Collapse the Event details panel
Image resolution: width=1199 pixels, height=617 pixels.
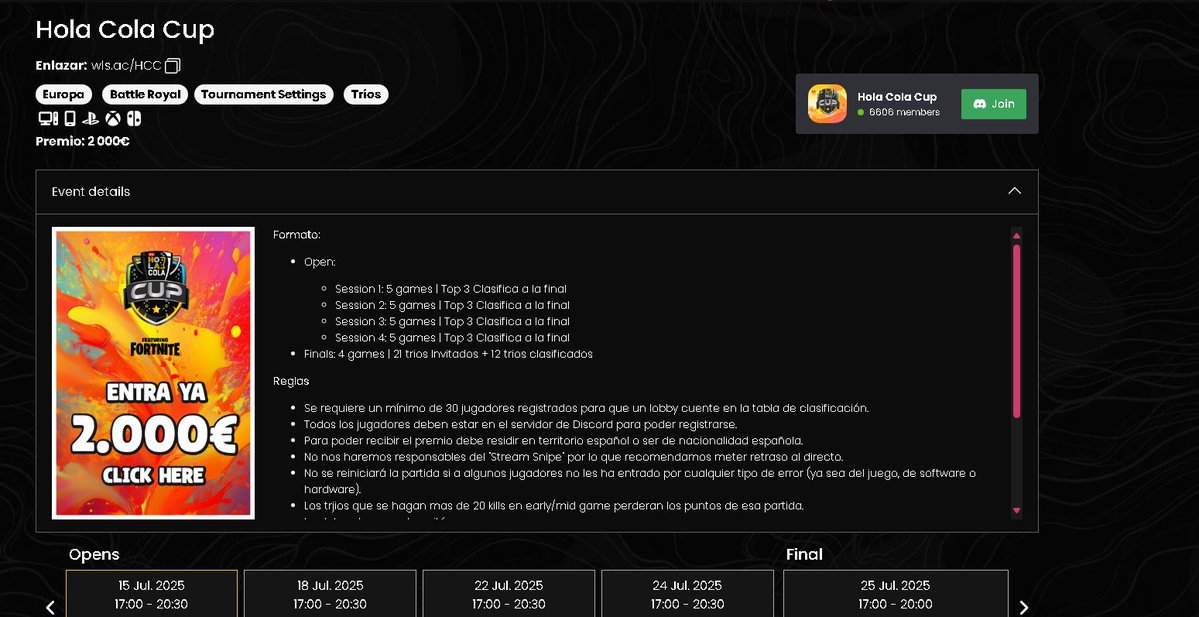tap(1015, 191)
